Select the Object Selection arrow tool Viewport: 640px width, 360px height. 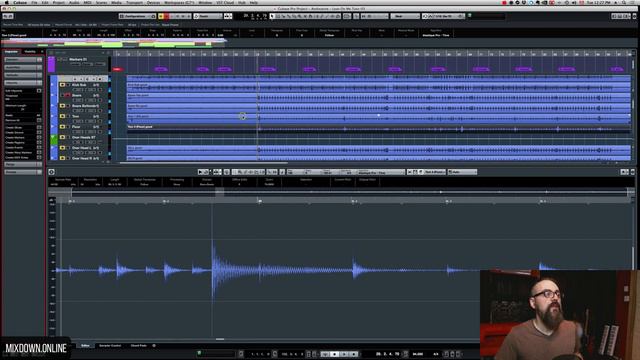272,16
